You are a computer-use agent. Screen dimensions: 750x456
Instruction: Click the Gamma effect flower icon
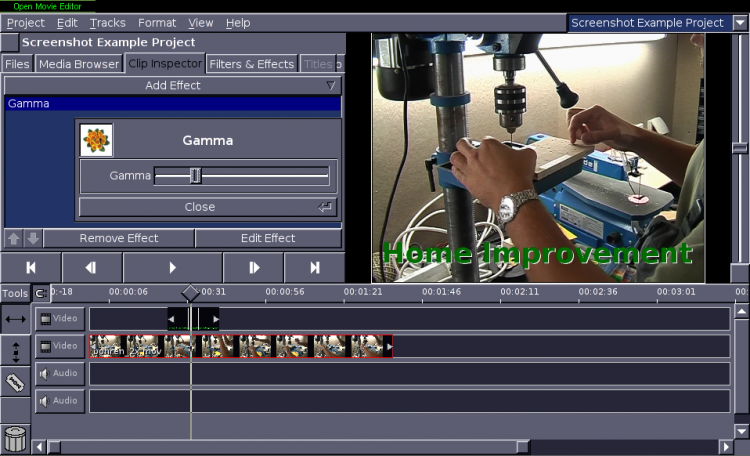tap(96, 140)
